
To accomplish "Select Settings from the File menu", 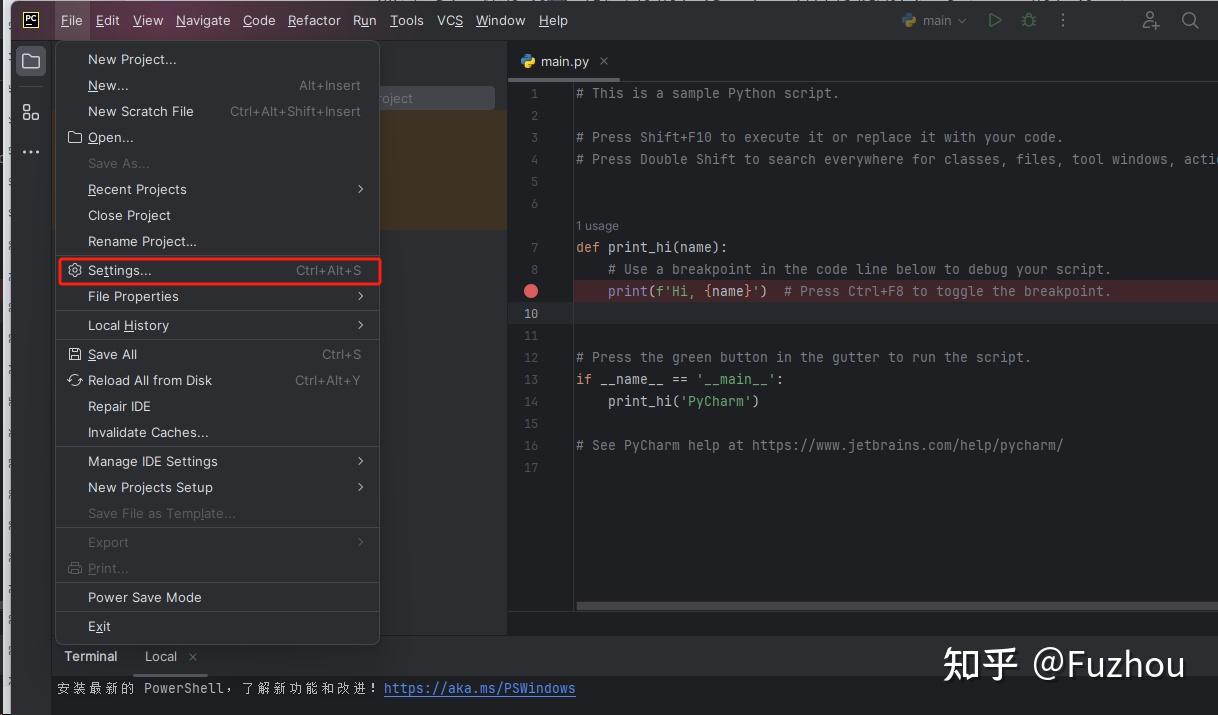I will (122, 270).
